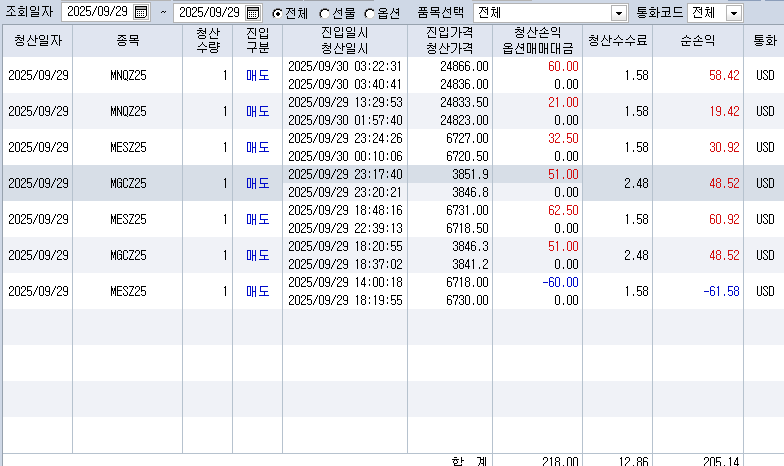
Task: Sort by the 청산일자 column header
Action: (38, 40)
